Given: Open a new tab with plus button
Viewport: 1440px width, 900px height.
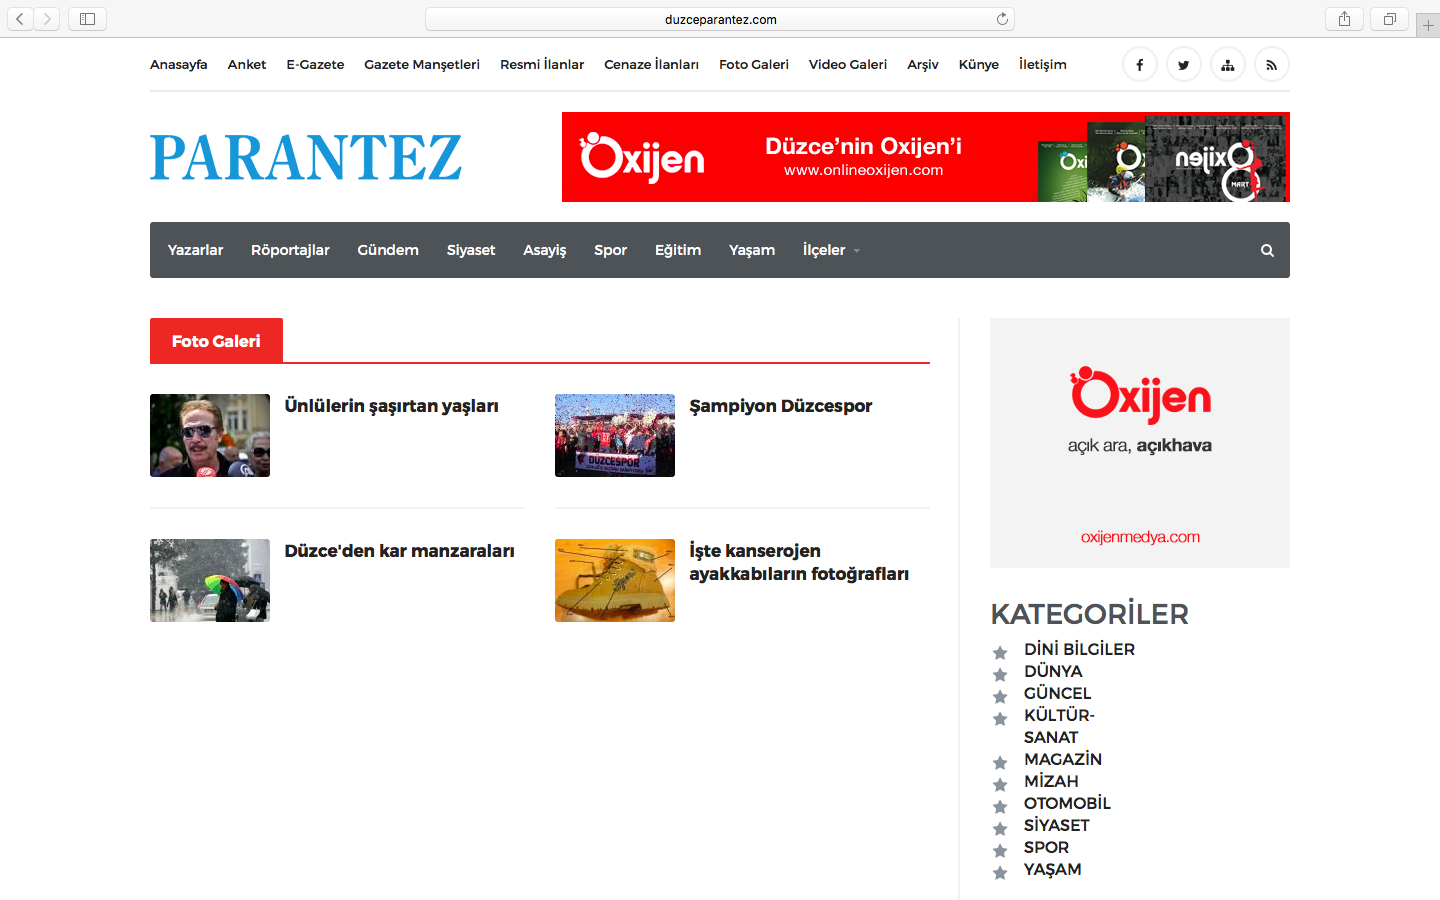Looking at the screenshot, I should pos(1428,26).
